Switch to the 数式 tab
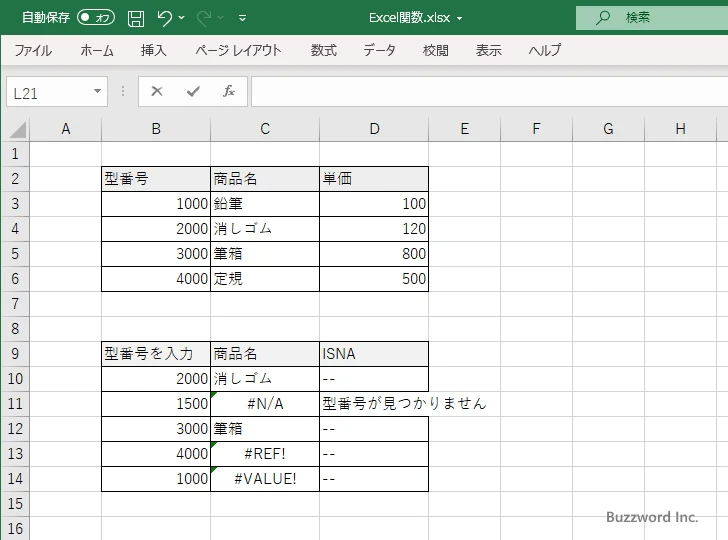728x540 pixels. click(x=324, y=50)
